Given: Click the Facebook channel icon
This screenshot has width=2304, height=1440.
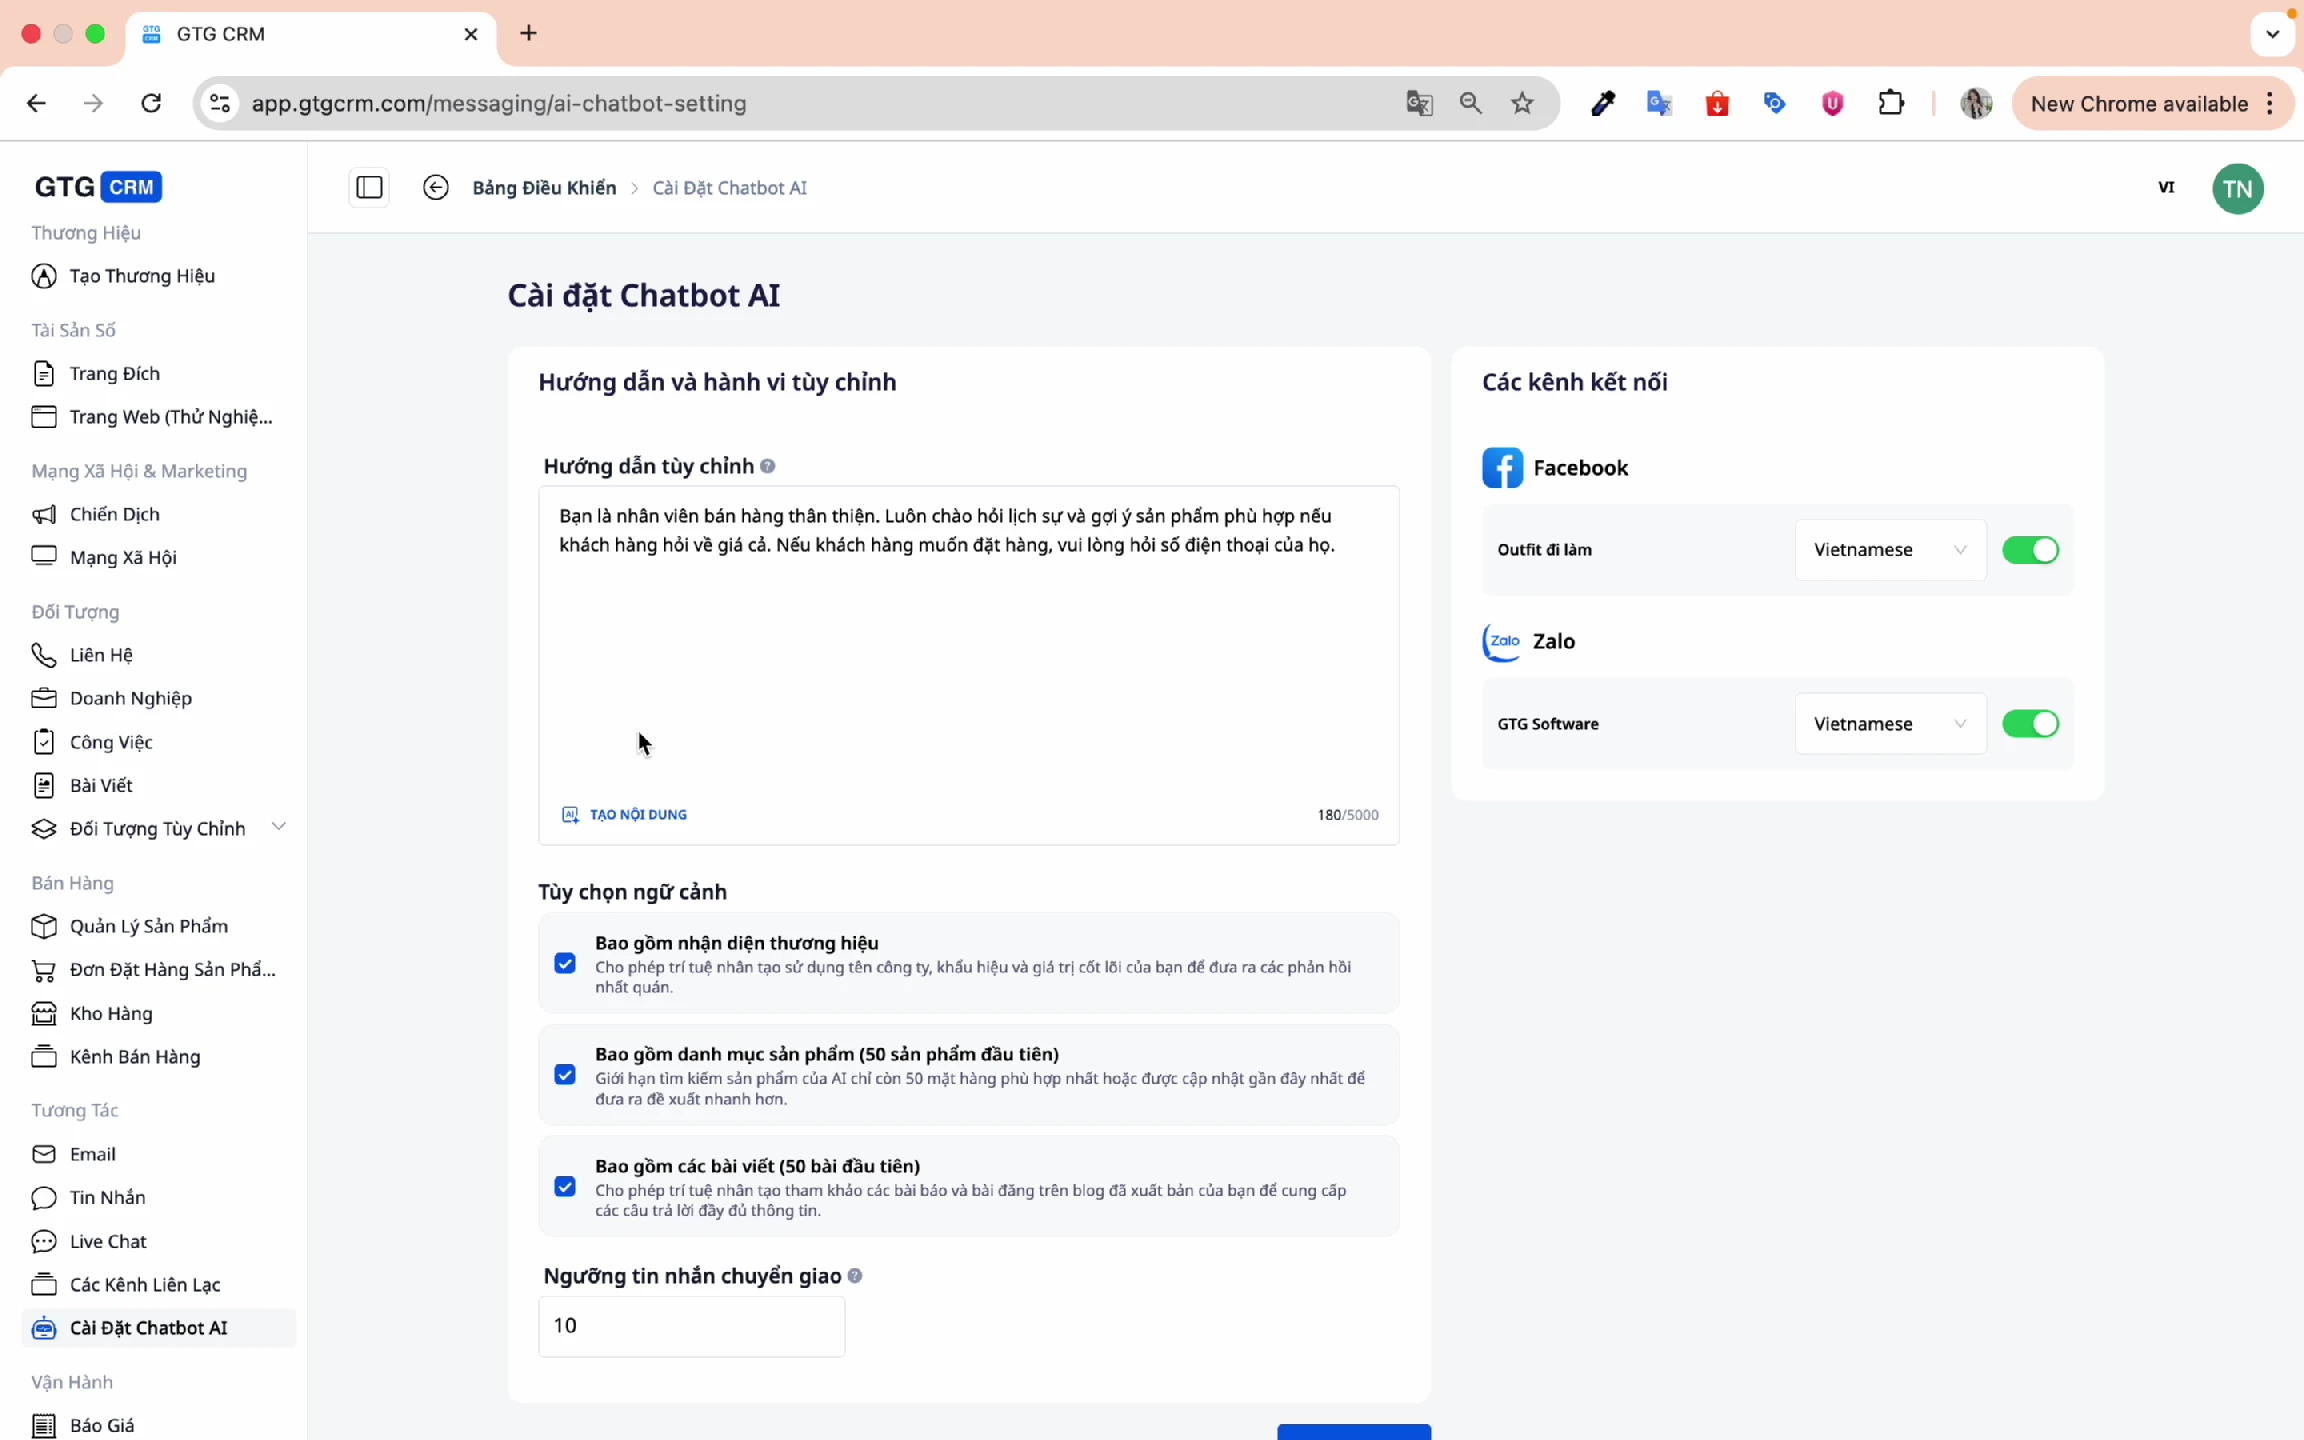Looking at the screenshot, I should point(1503,467).
